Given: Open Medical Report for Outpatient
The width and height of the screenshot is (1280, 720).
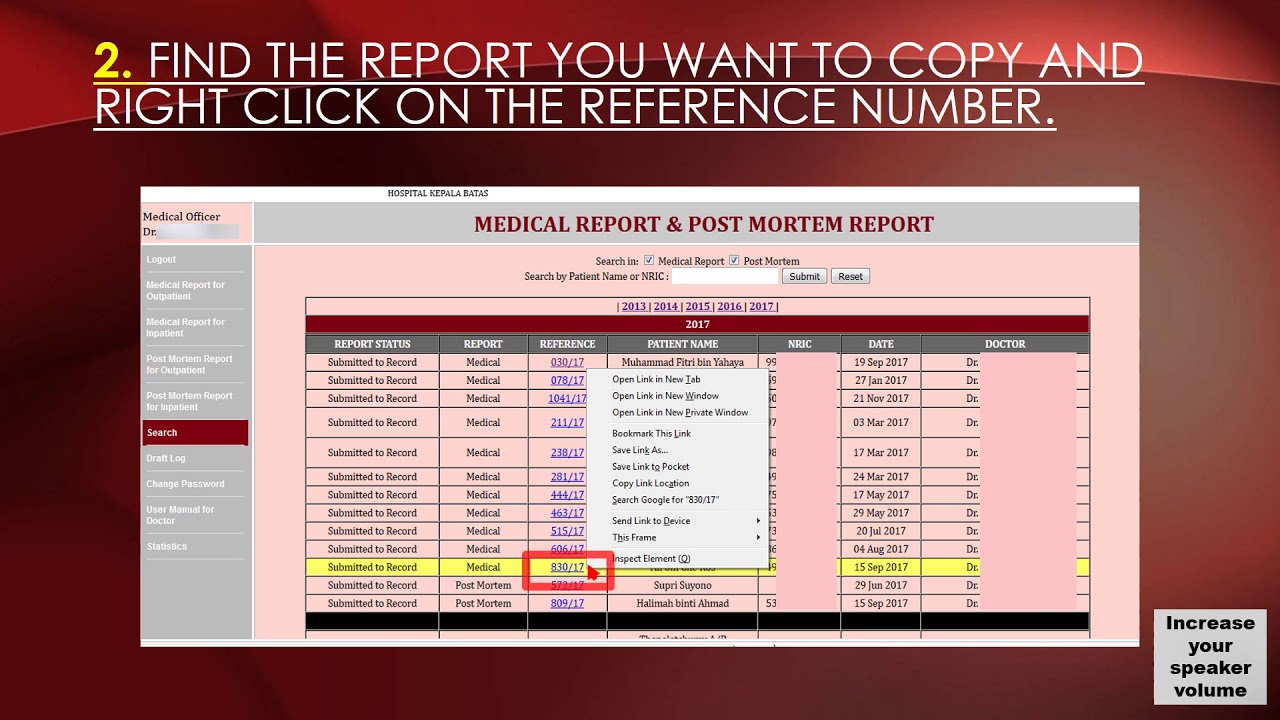Looking at the screenshot, I should click(186, 291).
